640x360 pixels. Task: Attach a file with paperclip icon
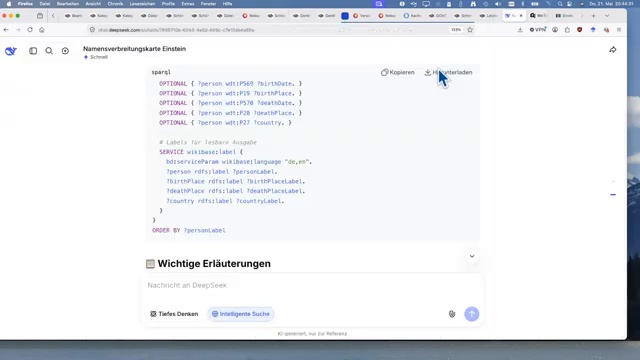point(452,314)
